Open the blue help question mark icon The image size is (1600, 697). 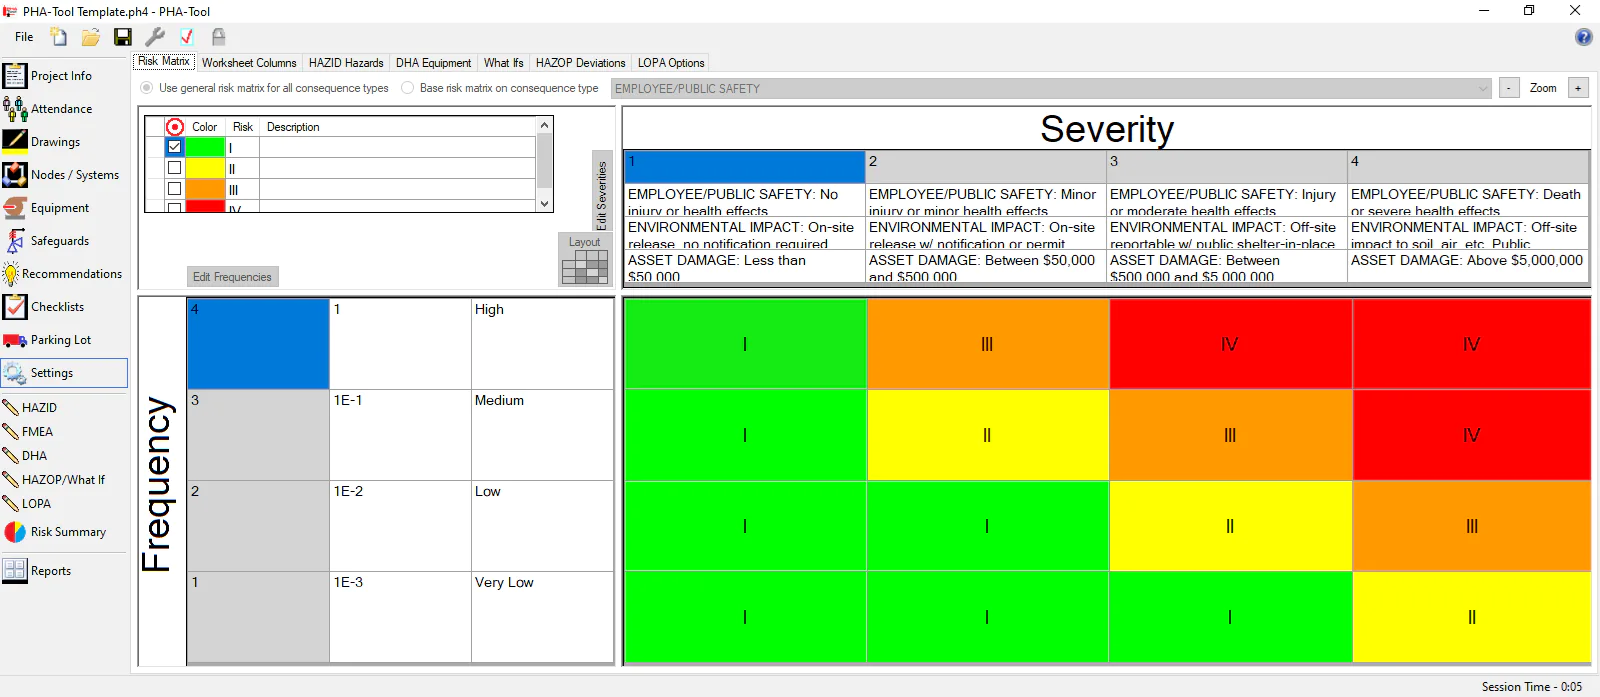[x=1584, y=37]
